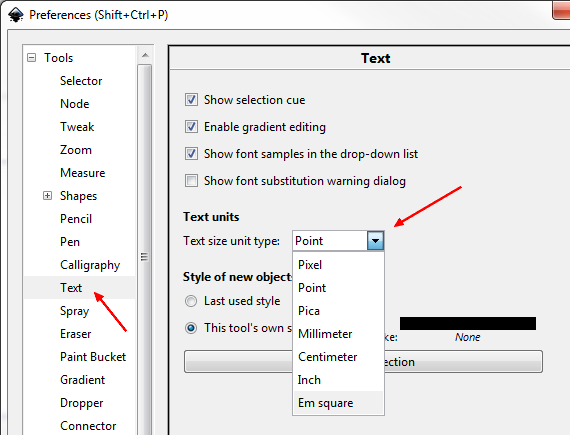Uncheck Enable gradient editing
The width and height of the screenshot is (570, 435).
(191, 127)
